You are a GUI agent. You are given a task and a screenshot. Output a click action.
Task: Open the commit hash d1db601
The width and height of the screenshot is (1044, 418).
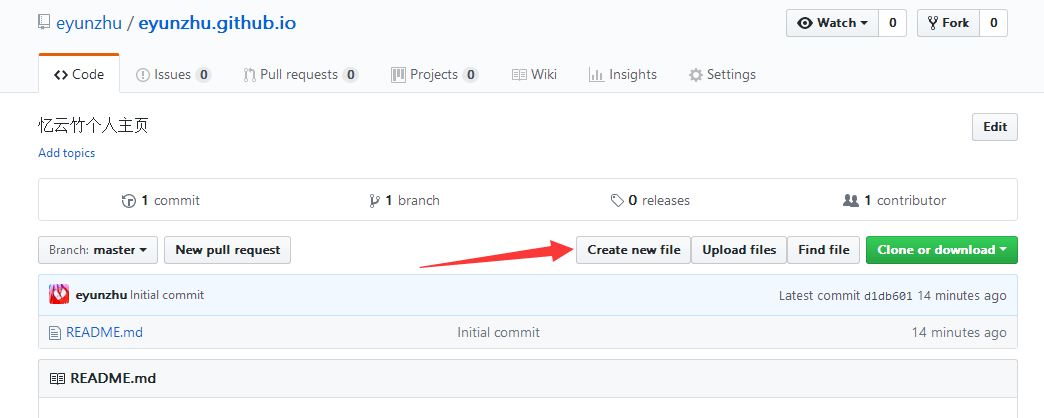pos(888,296)
